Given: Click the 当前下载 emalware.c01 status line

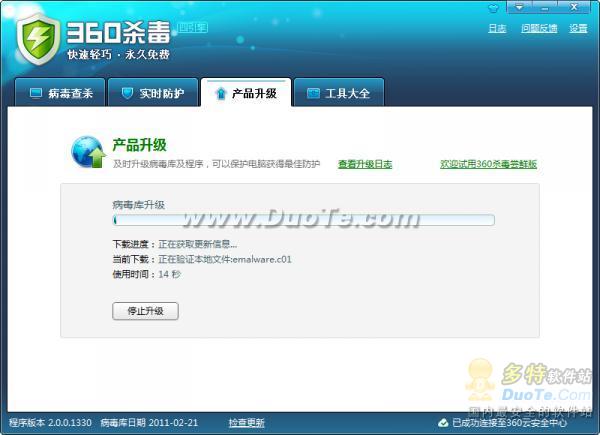Looking at the screenshot, I should (x=202, y=259).
